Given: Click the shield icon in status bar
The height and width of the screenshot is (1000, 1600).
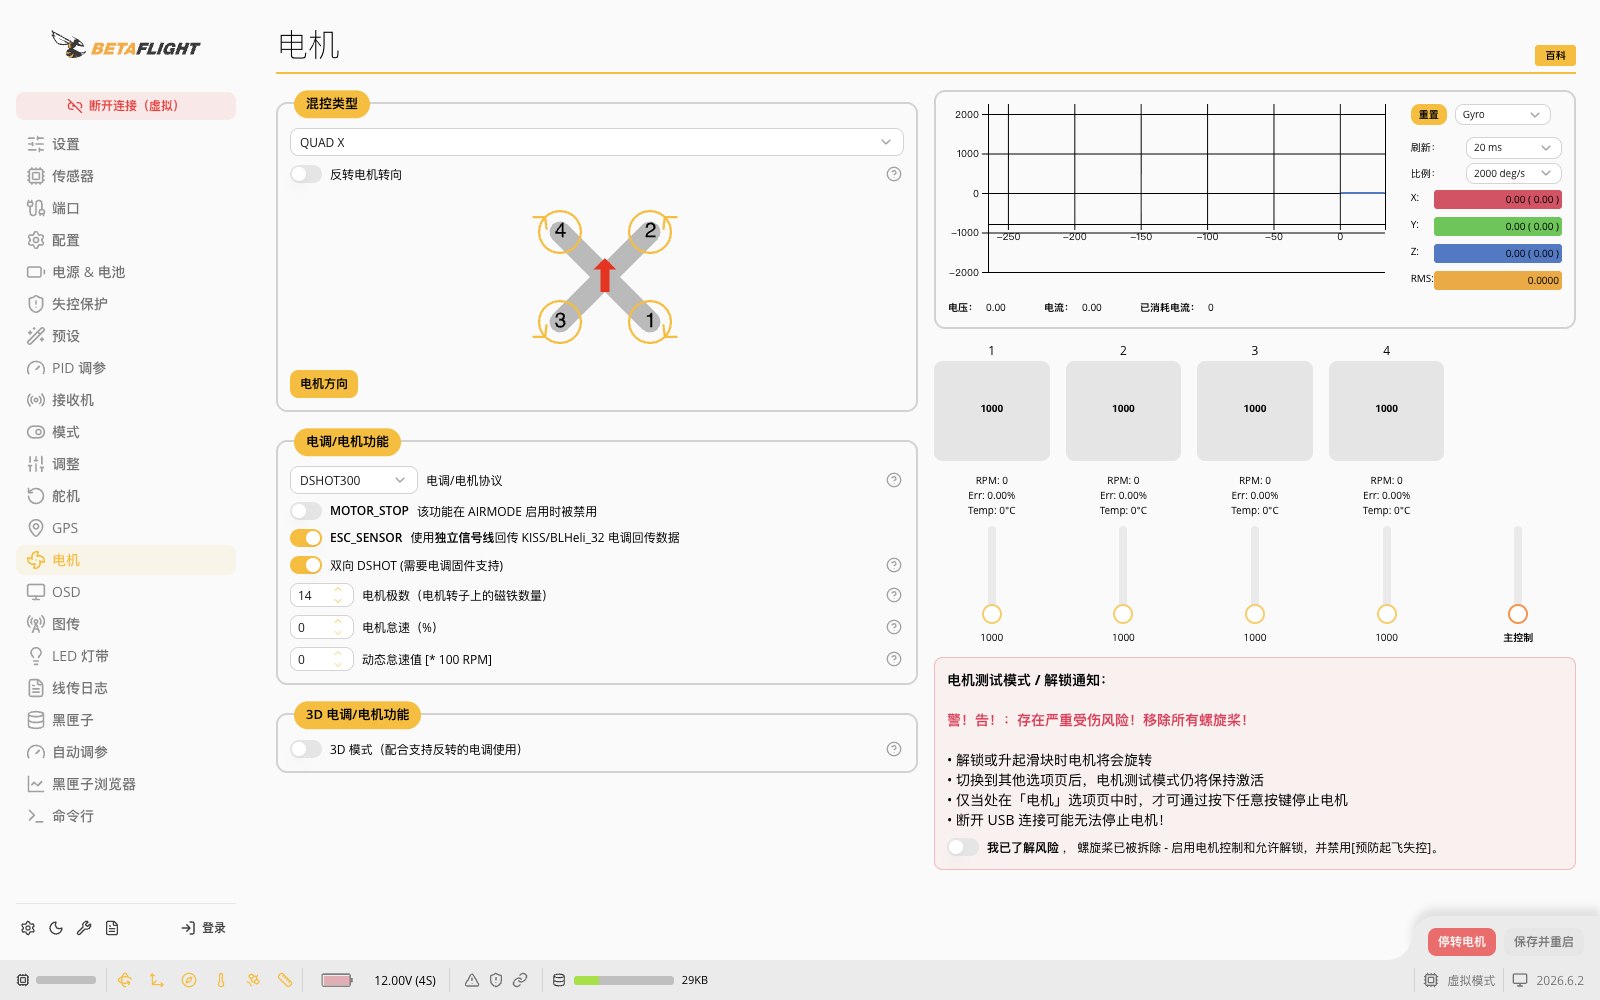Looking at the screenshot, I should pos(496,980).
